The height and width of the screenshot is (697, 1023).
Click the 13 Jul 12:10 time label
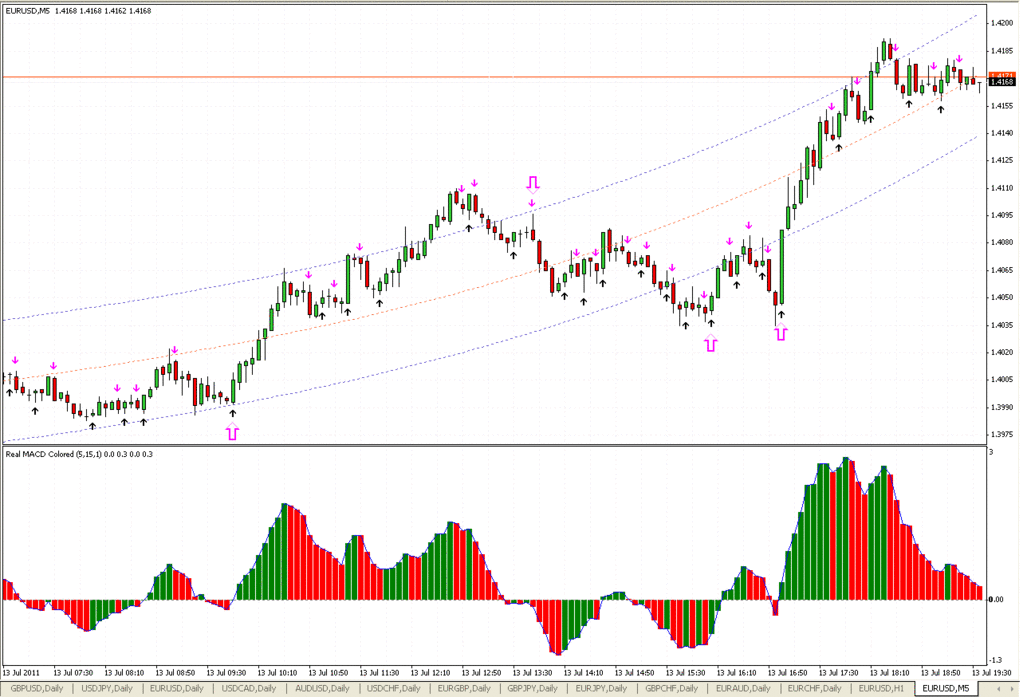click(x=431, y=673)
